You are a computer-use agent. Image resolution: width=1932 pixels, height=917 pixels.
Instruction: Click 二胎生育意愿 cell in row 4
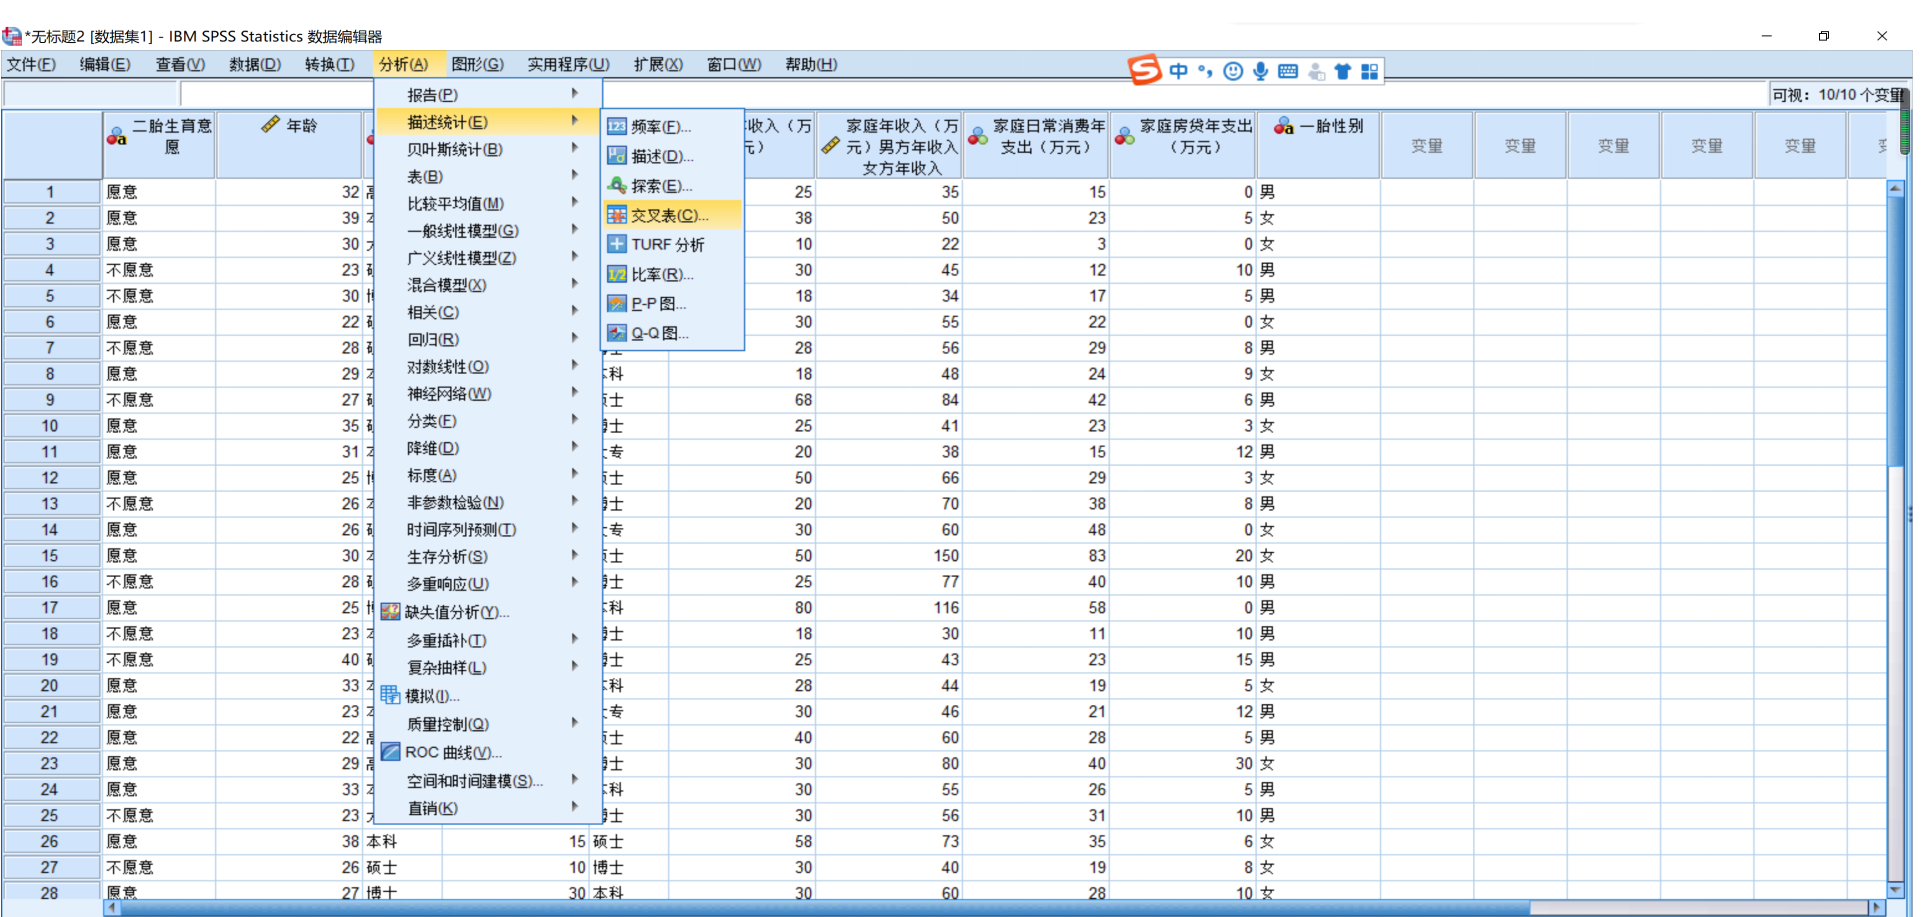(x=159, y=270)
